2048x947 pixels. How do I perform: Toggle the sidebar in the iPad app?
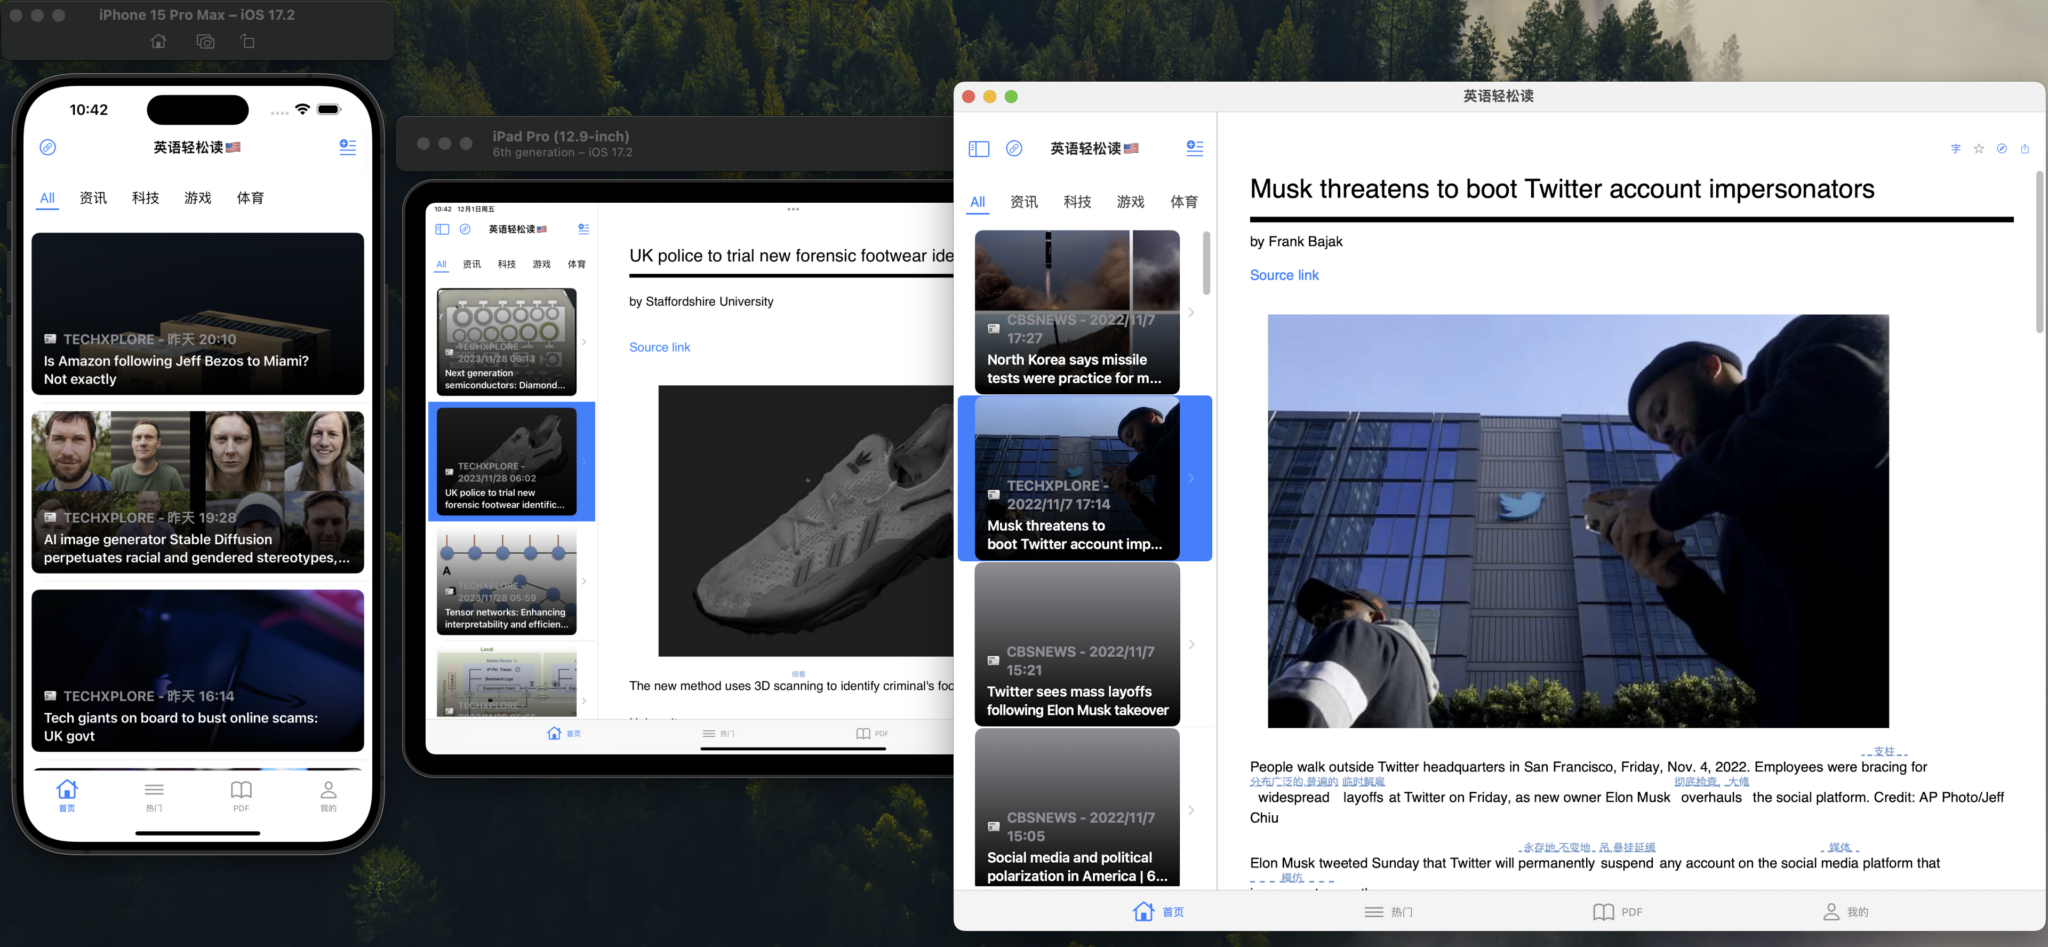[x=442, y=229]
